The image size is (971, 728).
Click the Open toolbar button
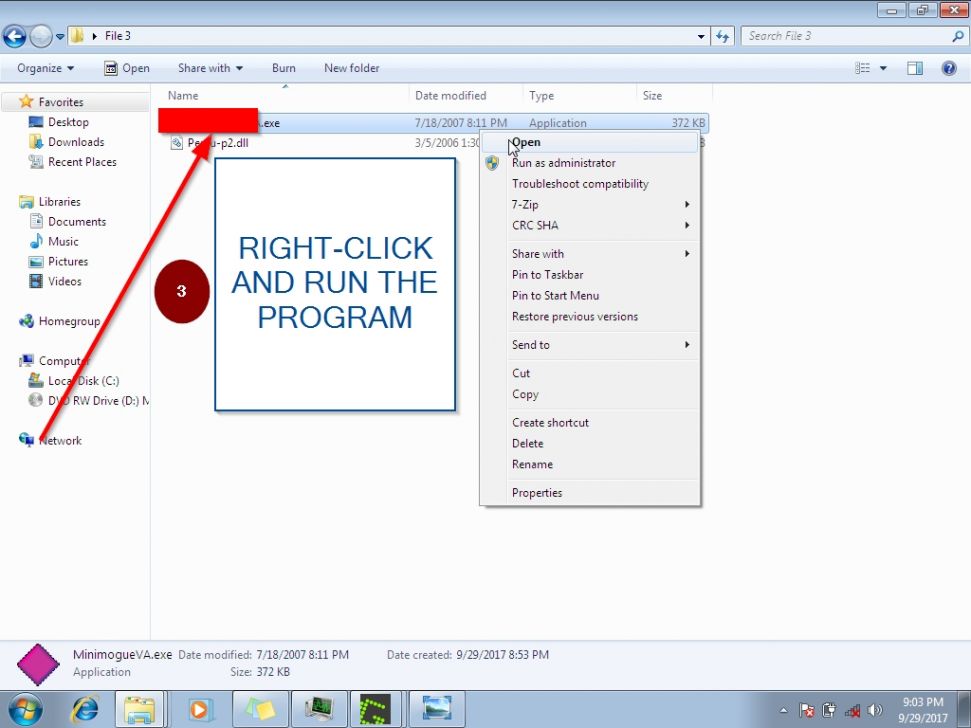[x=127, y=68]
